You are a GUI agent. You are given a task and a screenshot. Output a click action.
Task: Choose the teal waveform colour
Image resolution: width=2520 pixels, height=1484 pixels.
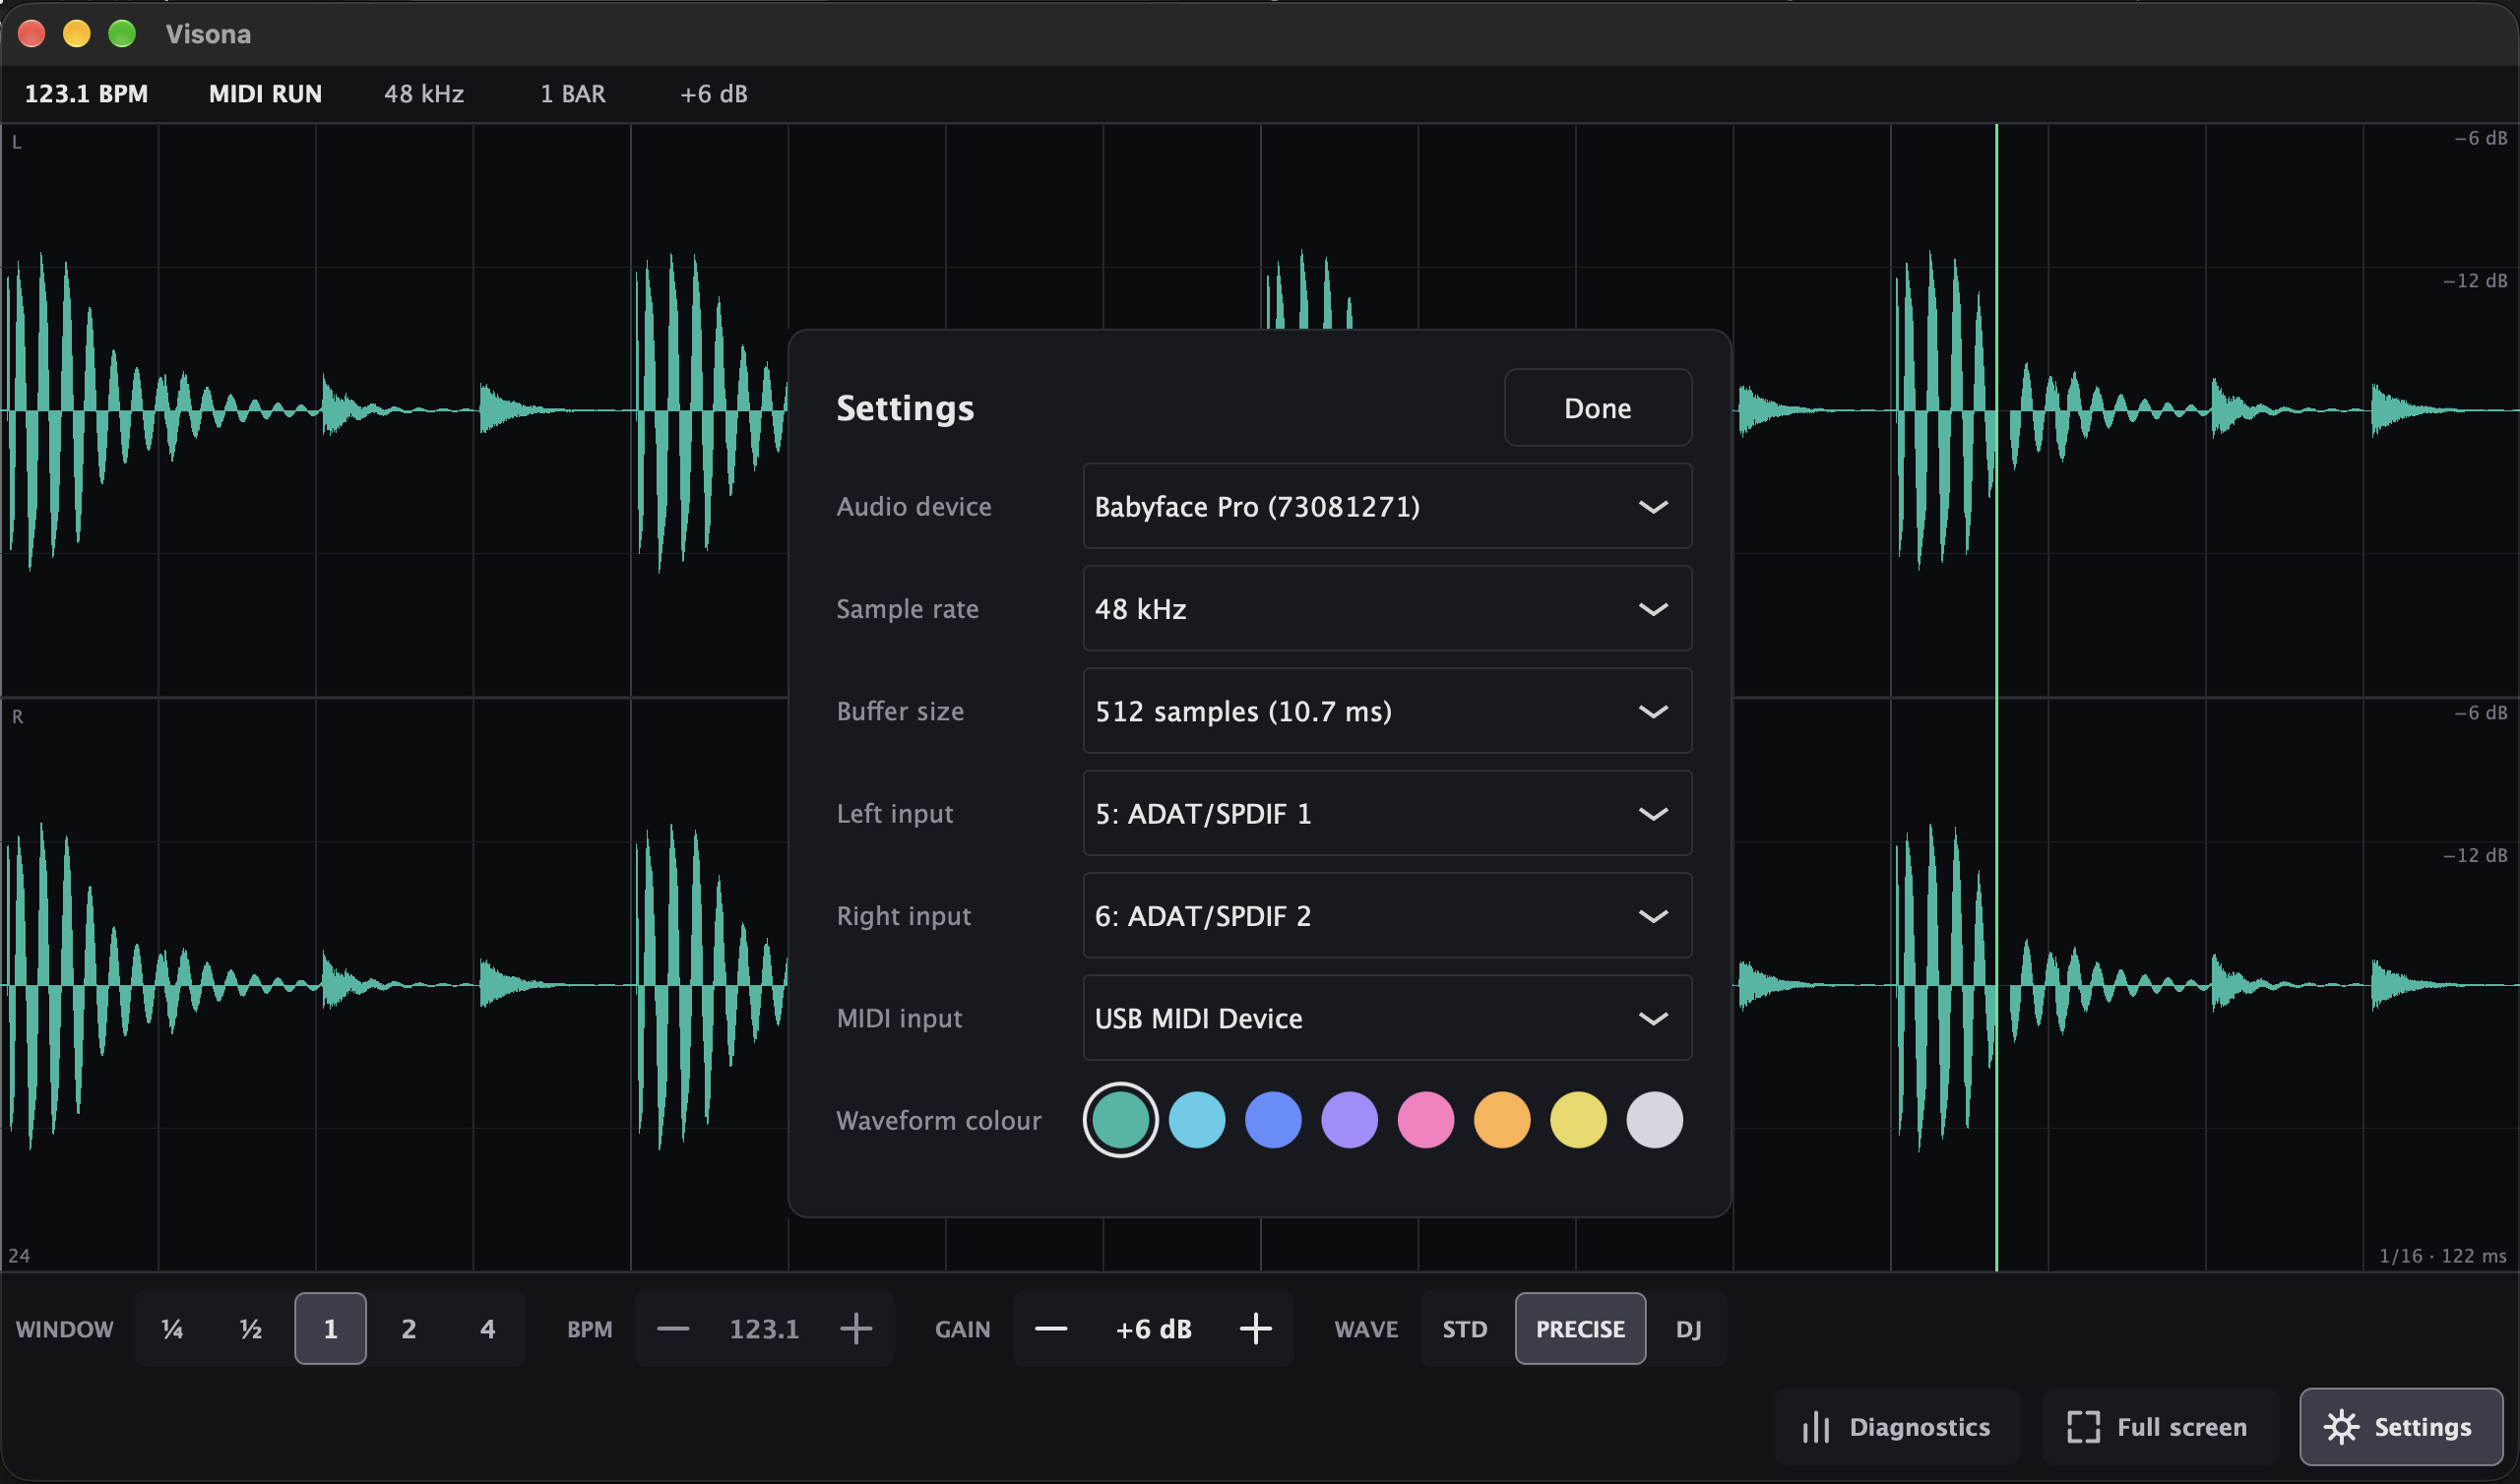(x=1120, y=1120)
